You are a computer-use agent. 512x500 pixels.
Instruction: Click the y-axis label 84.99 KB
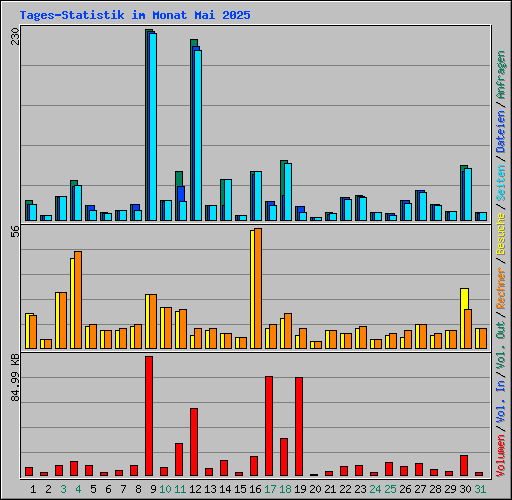15,378
